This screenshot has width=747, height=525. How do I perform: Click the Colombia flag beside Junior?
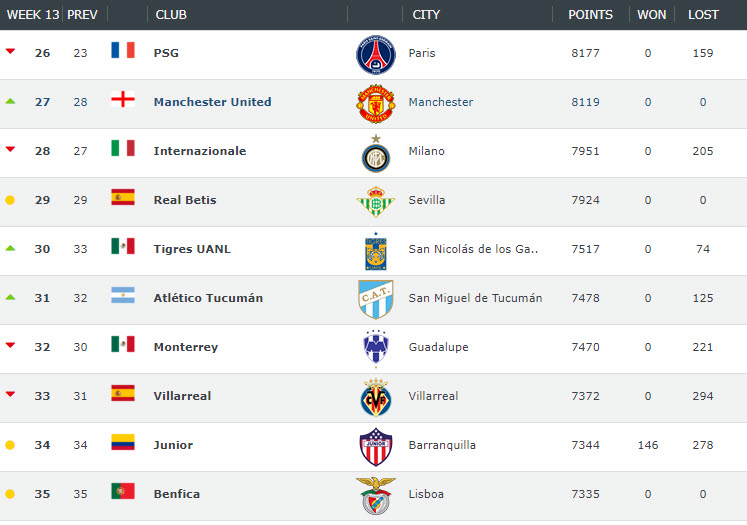point(122,442)
